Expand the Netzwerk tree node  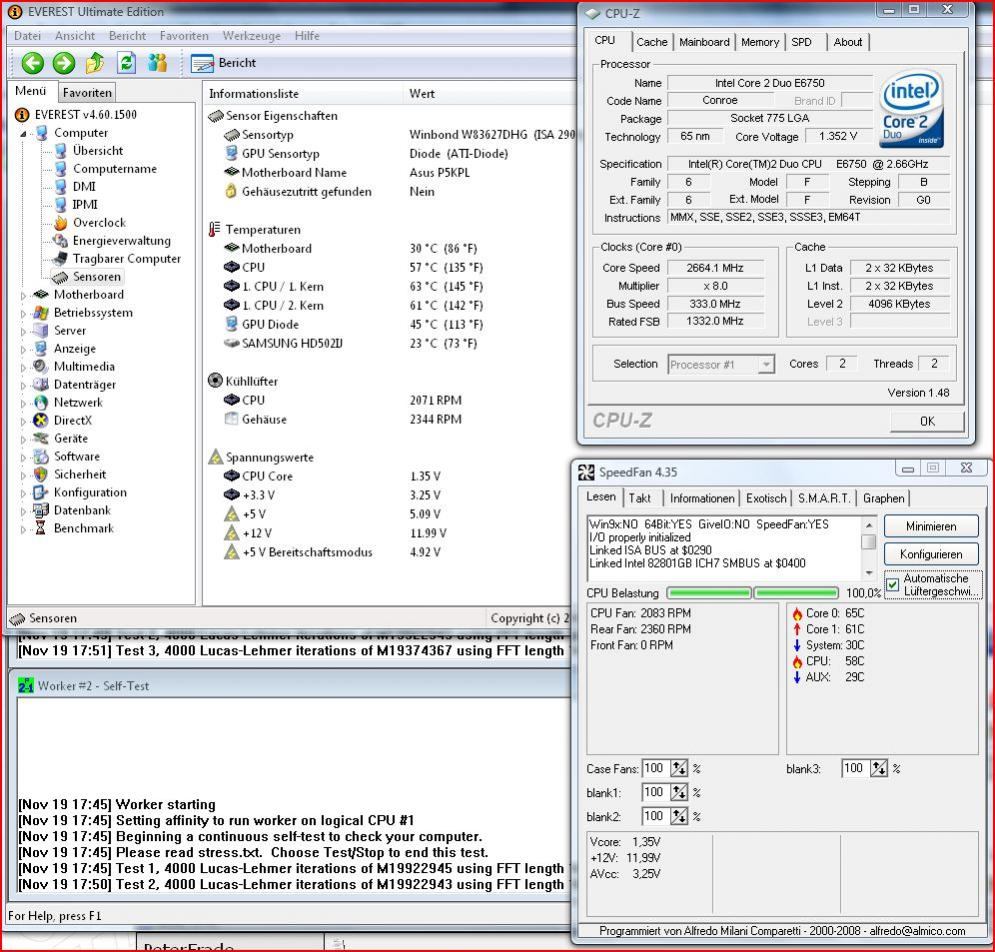point(23,403)
